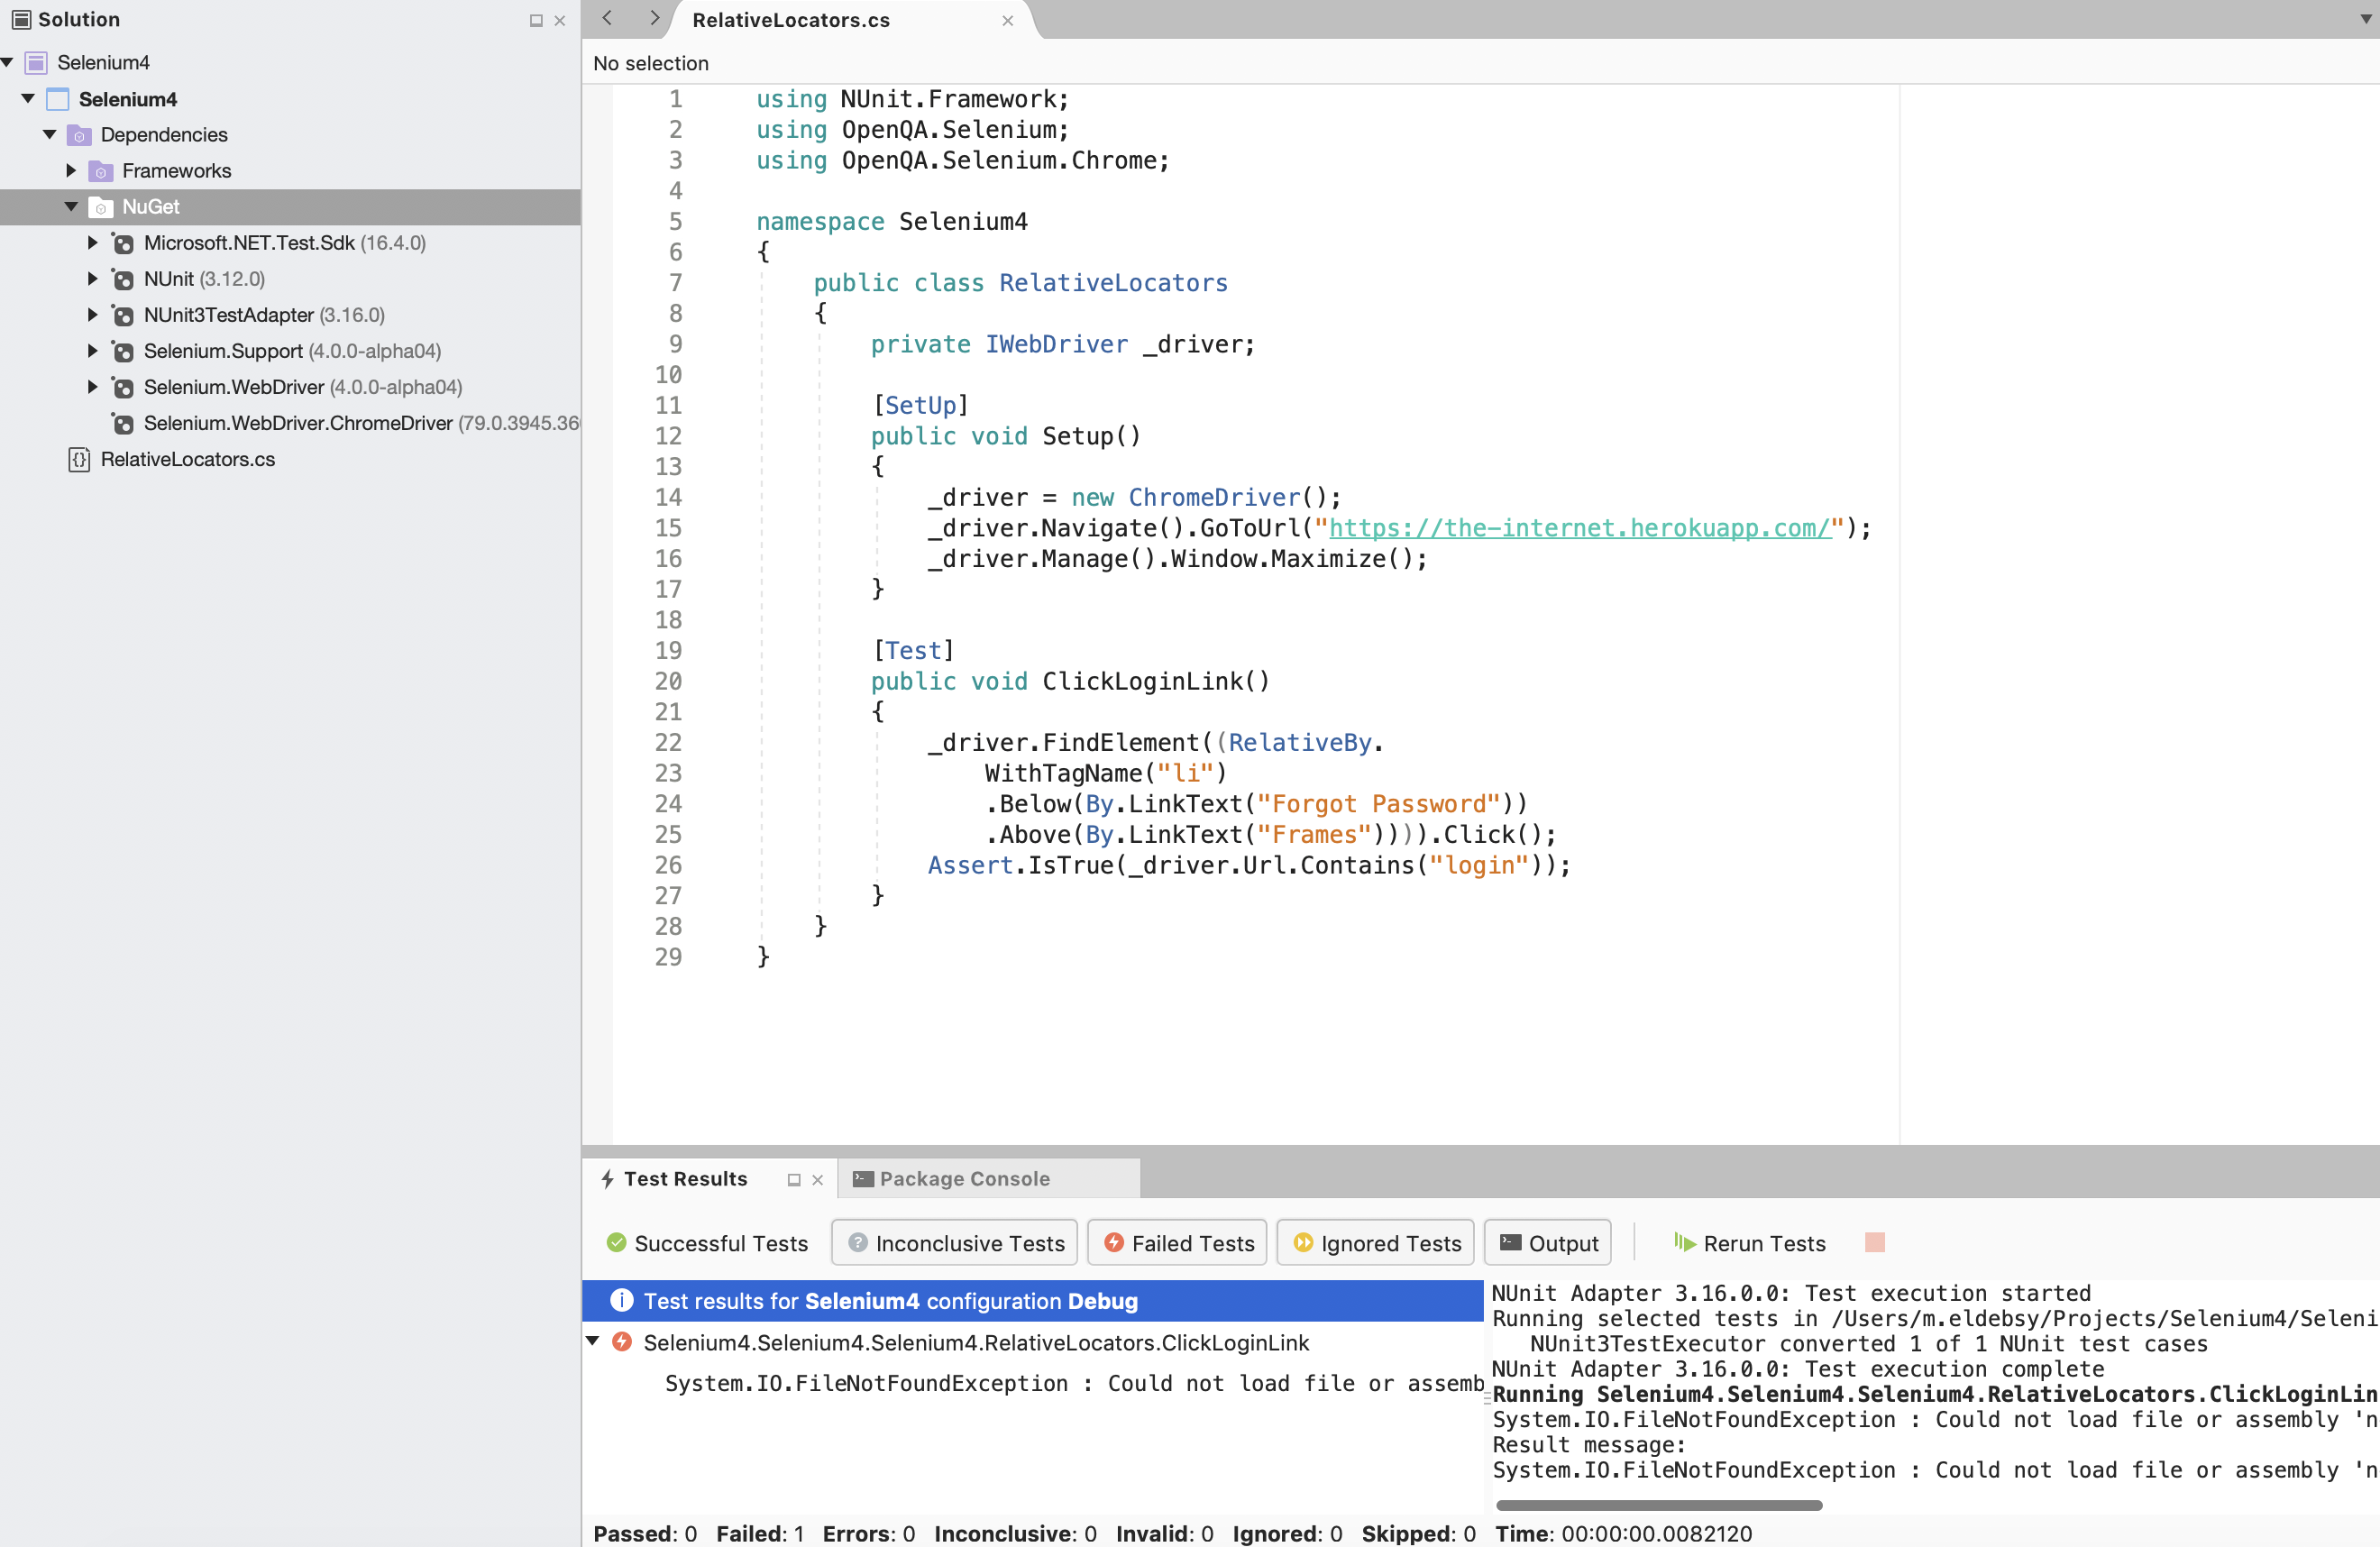Expand the NUnit package node
This screenshot has height=1547, width=2380.
[x=92, y=279]
